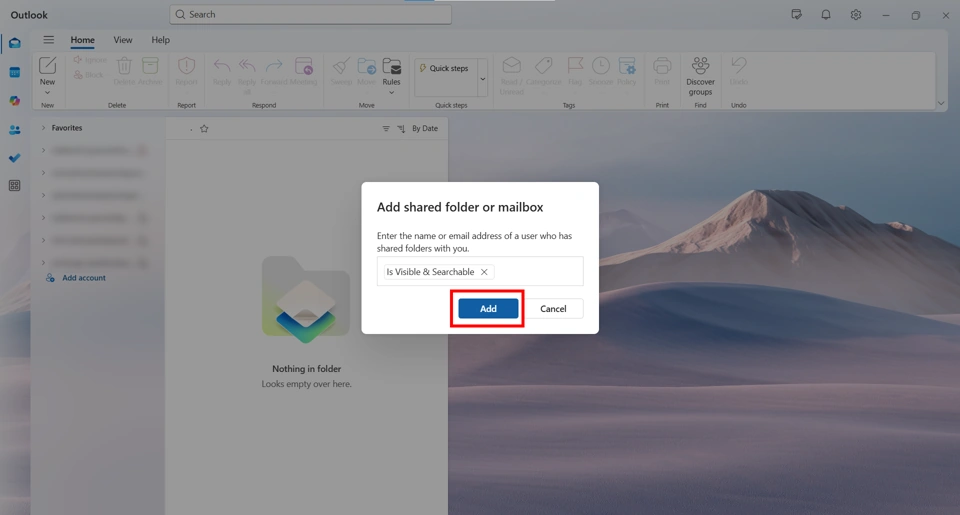The width and height of the screenshot is (960, 515).
Task: Focus the shared mailbox name input field
Action: (x=480, y=271)
